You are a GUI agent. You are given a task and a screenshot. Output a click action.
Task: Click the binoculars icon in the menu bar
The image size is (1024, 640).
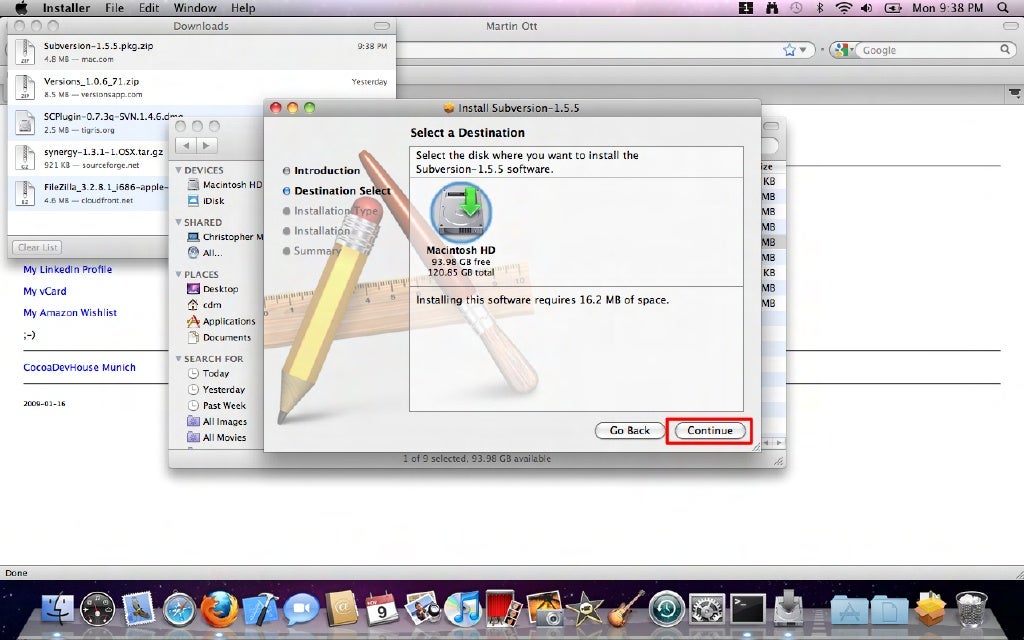(x=772, y=8)
